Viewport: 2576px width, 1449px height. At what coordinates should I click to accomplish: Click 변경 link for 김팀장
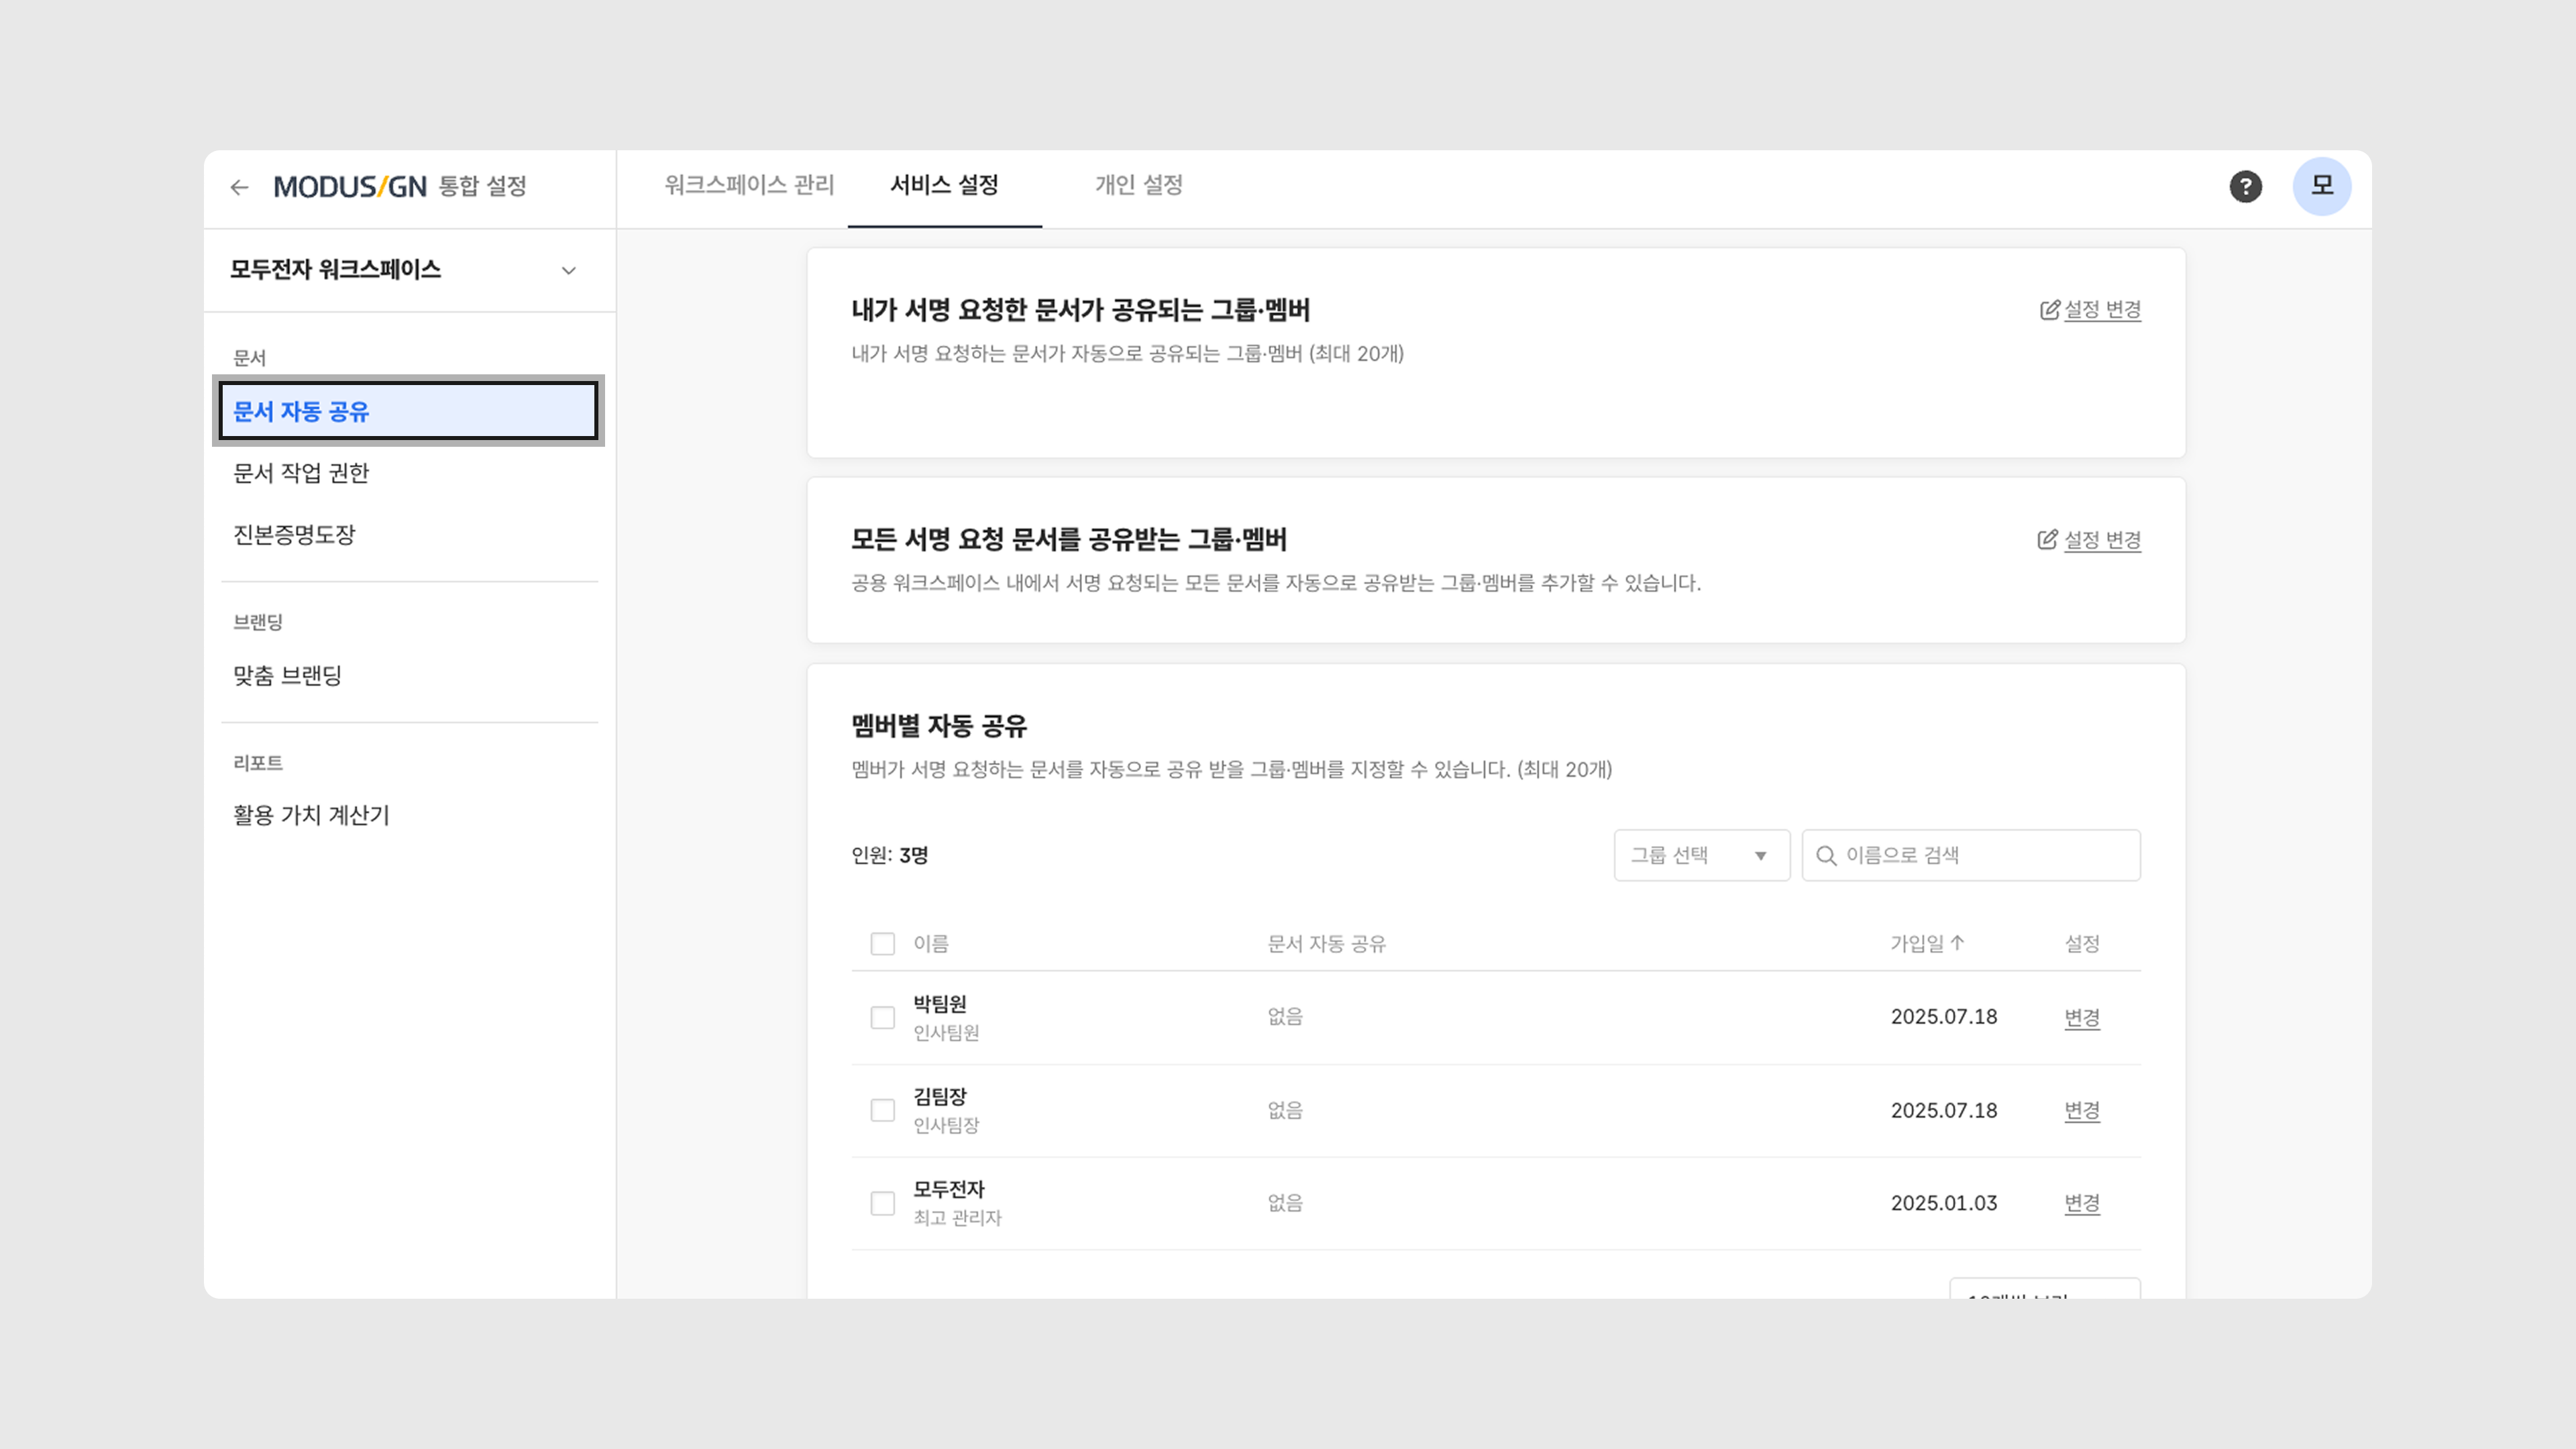coord(2081,1111)
